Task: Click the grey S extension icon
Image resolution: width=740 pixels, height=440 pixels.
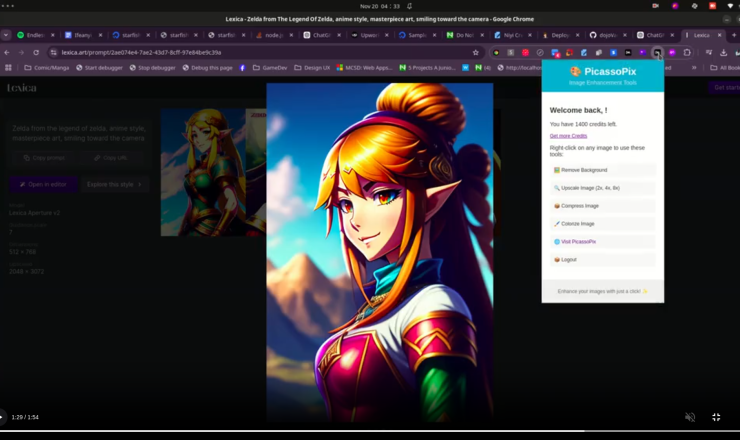Action: [511, 52]
